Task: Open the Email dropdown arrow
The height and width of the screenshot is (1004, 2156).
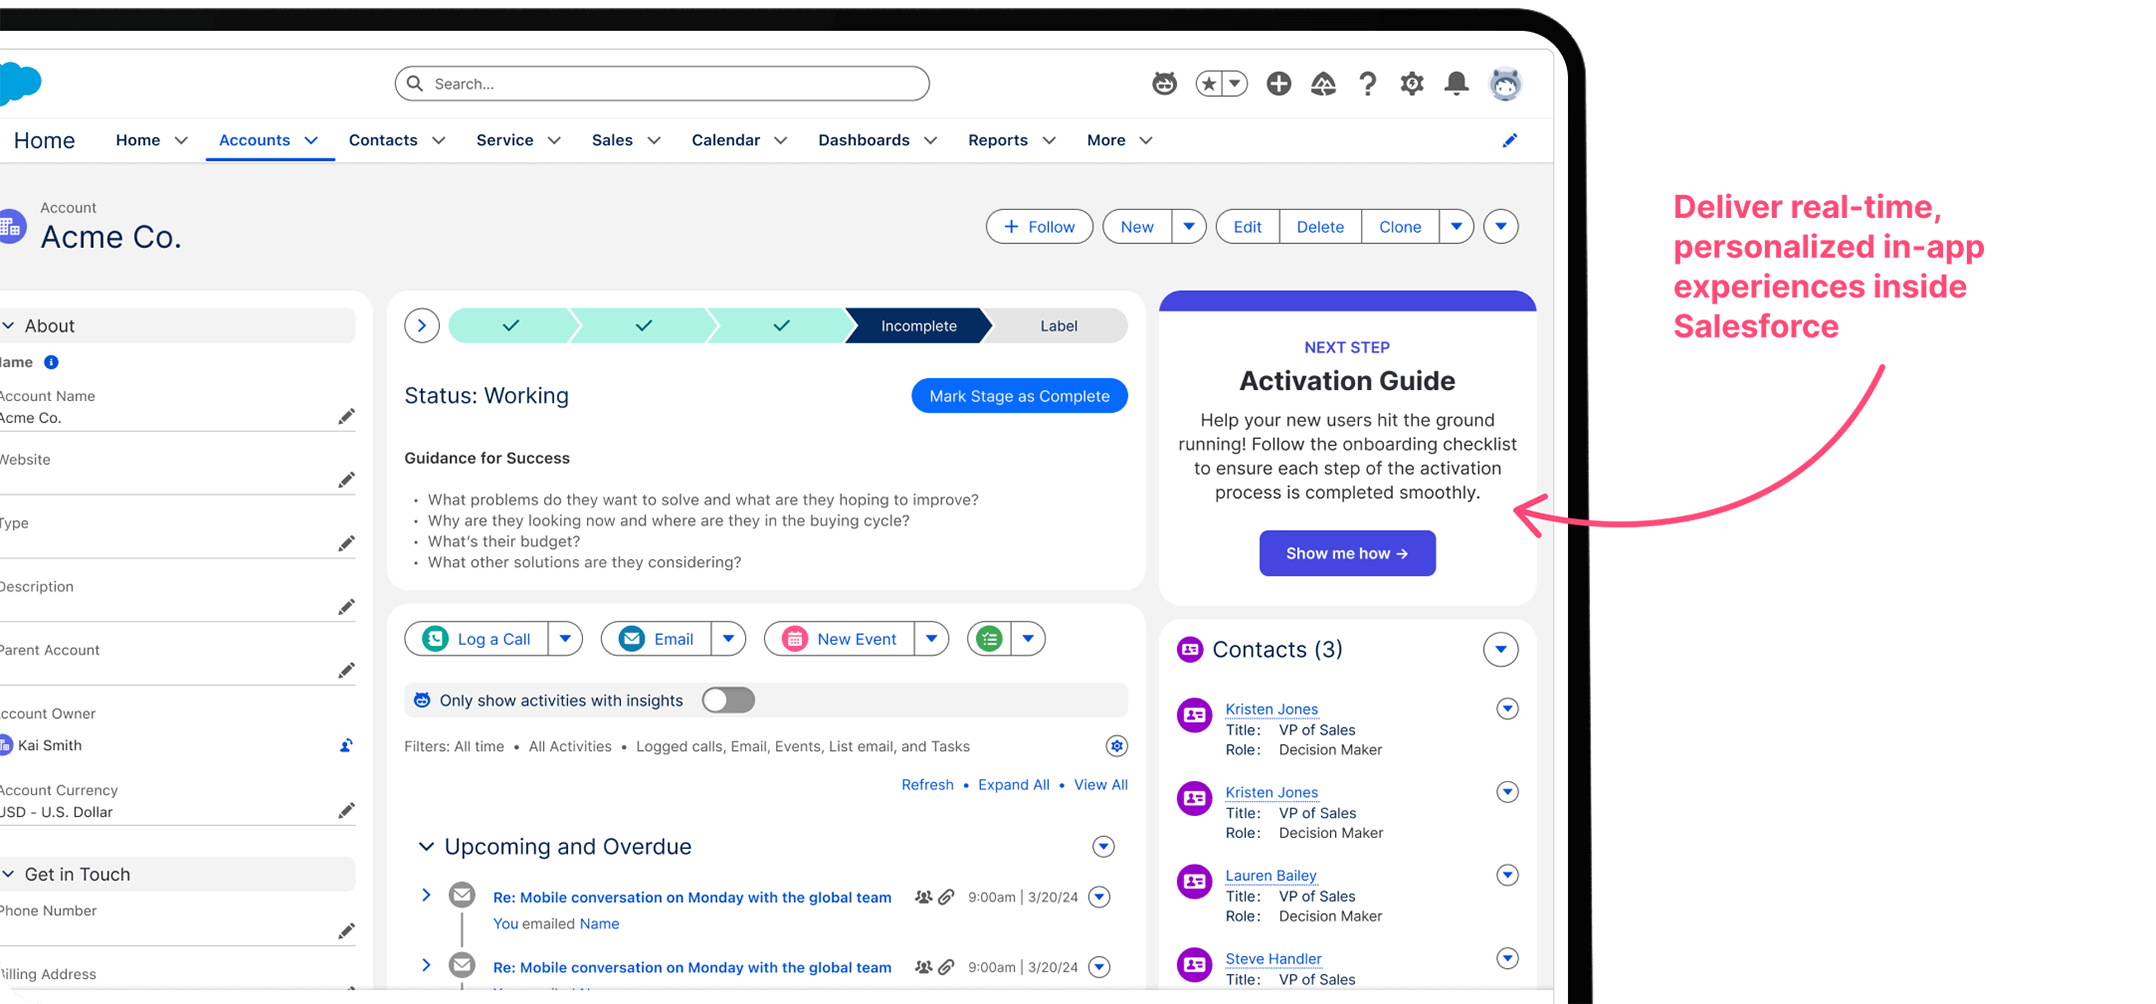Action: point(729,639)
